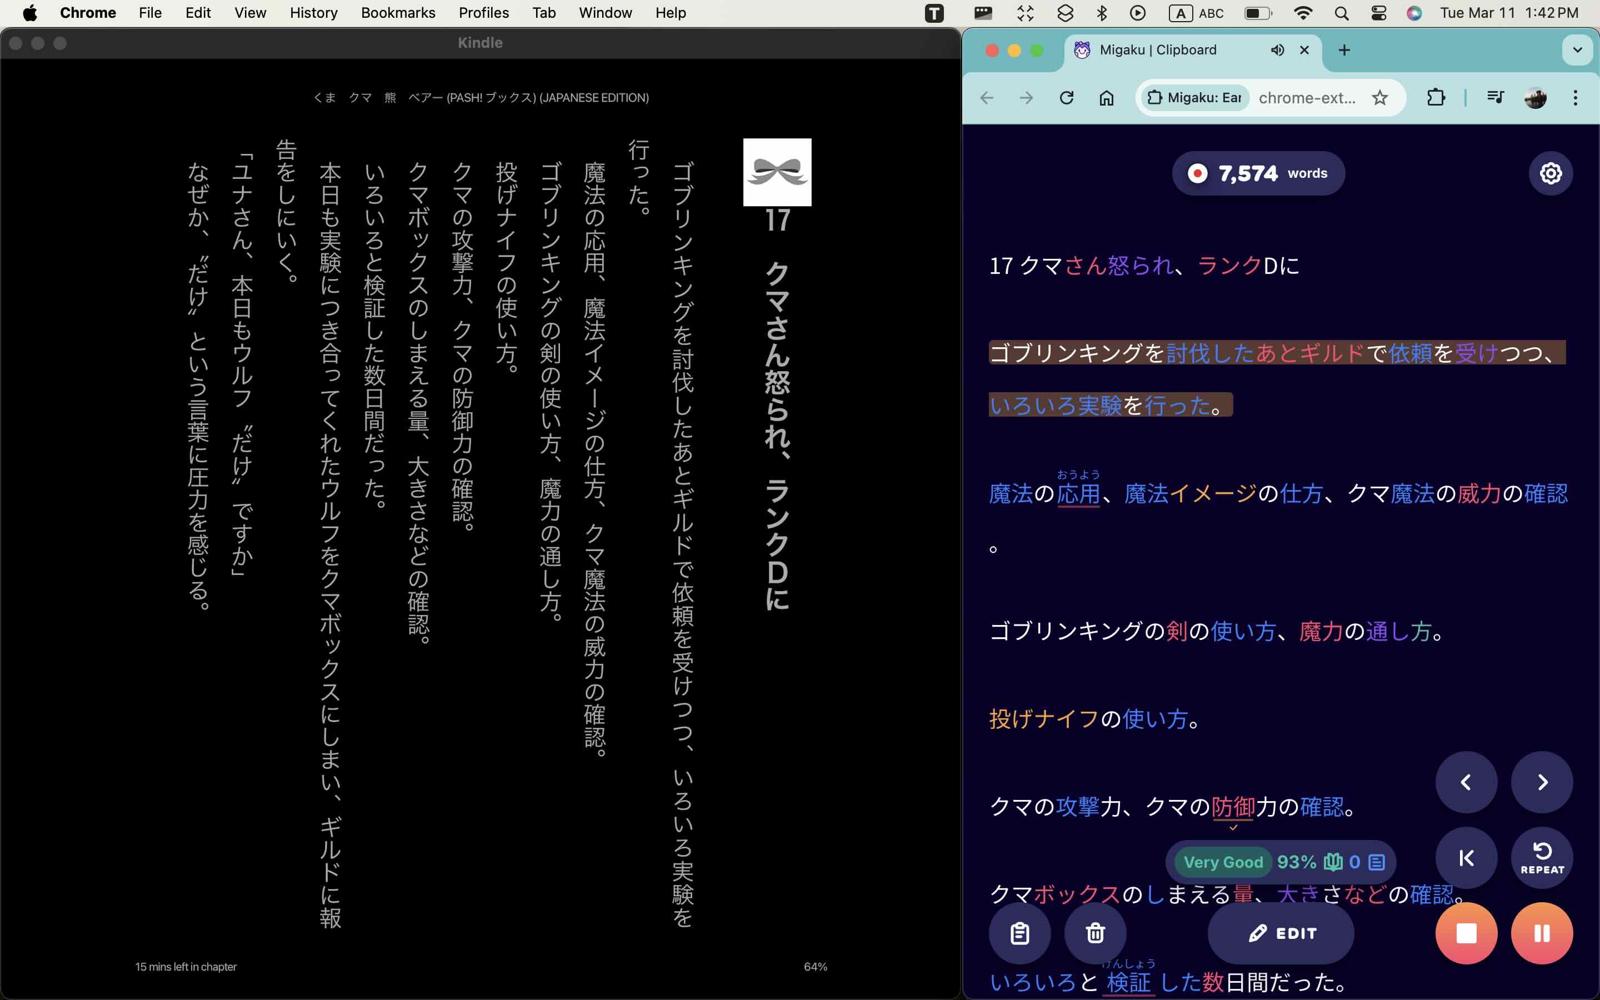This screenshot has width=1600, height=1000.
Task: Skip back to sentence start with skip icon
Action: point(1465,857)
